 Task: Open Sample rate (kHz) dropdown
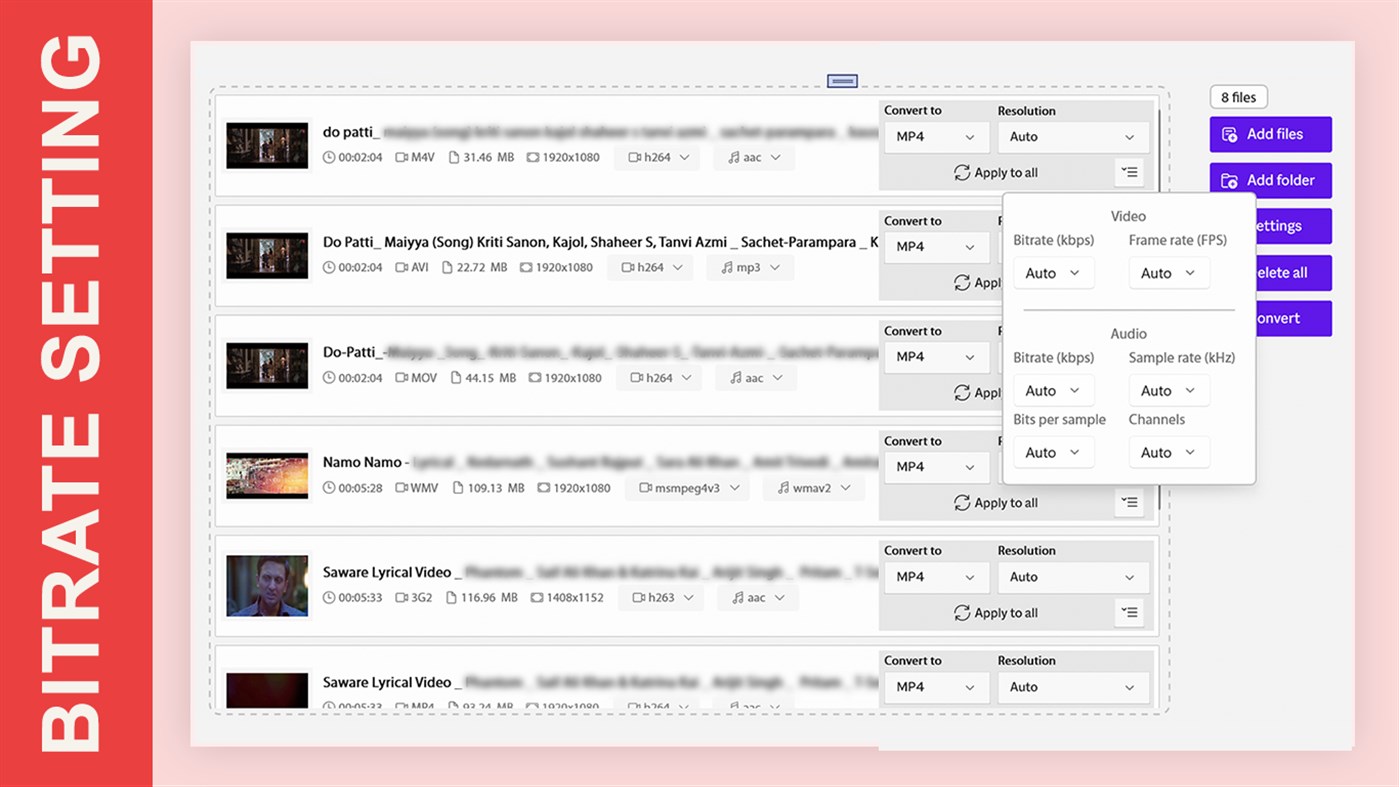[x=1169, y=391]
